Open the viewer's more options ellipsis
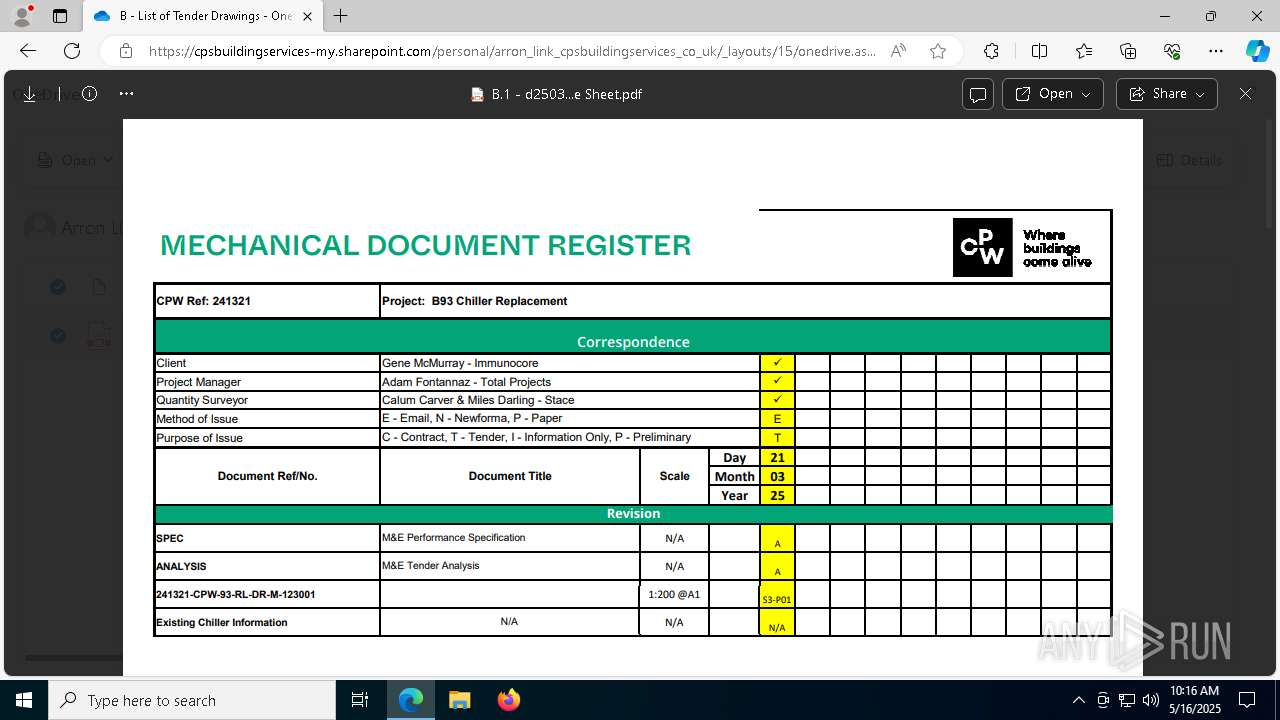 pos(126,94)
